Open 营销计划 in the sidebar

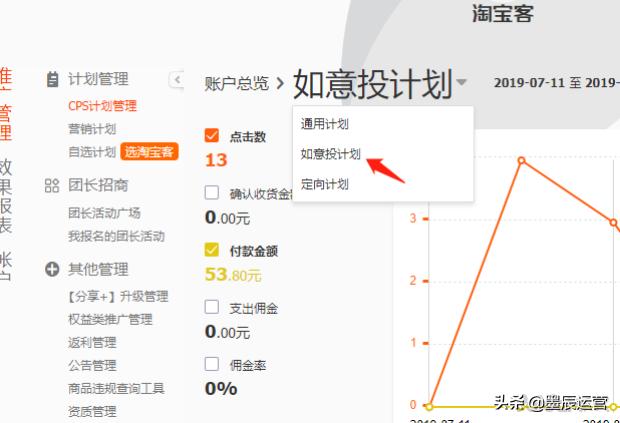coord(92,129)
